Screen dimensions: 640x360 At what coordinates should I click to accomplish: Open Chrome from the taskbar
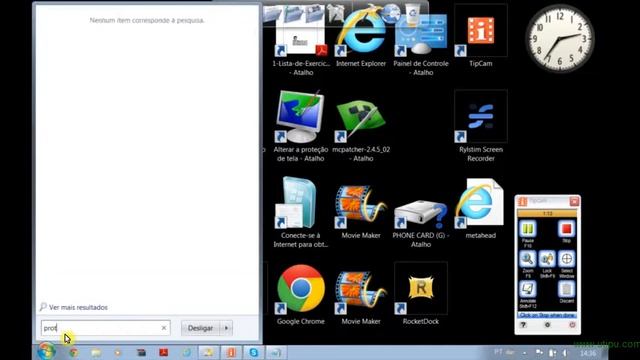[x=74, y=352]
